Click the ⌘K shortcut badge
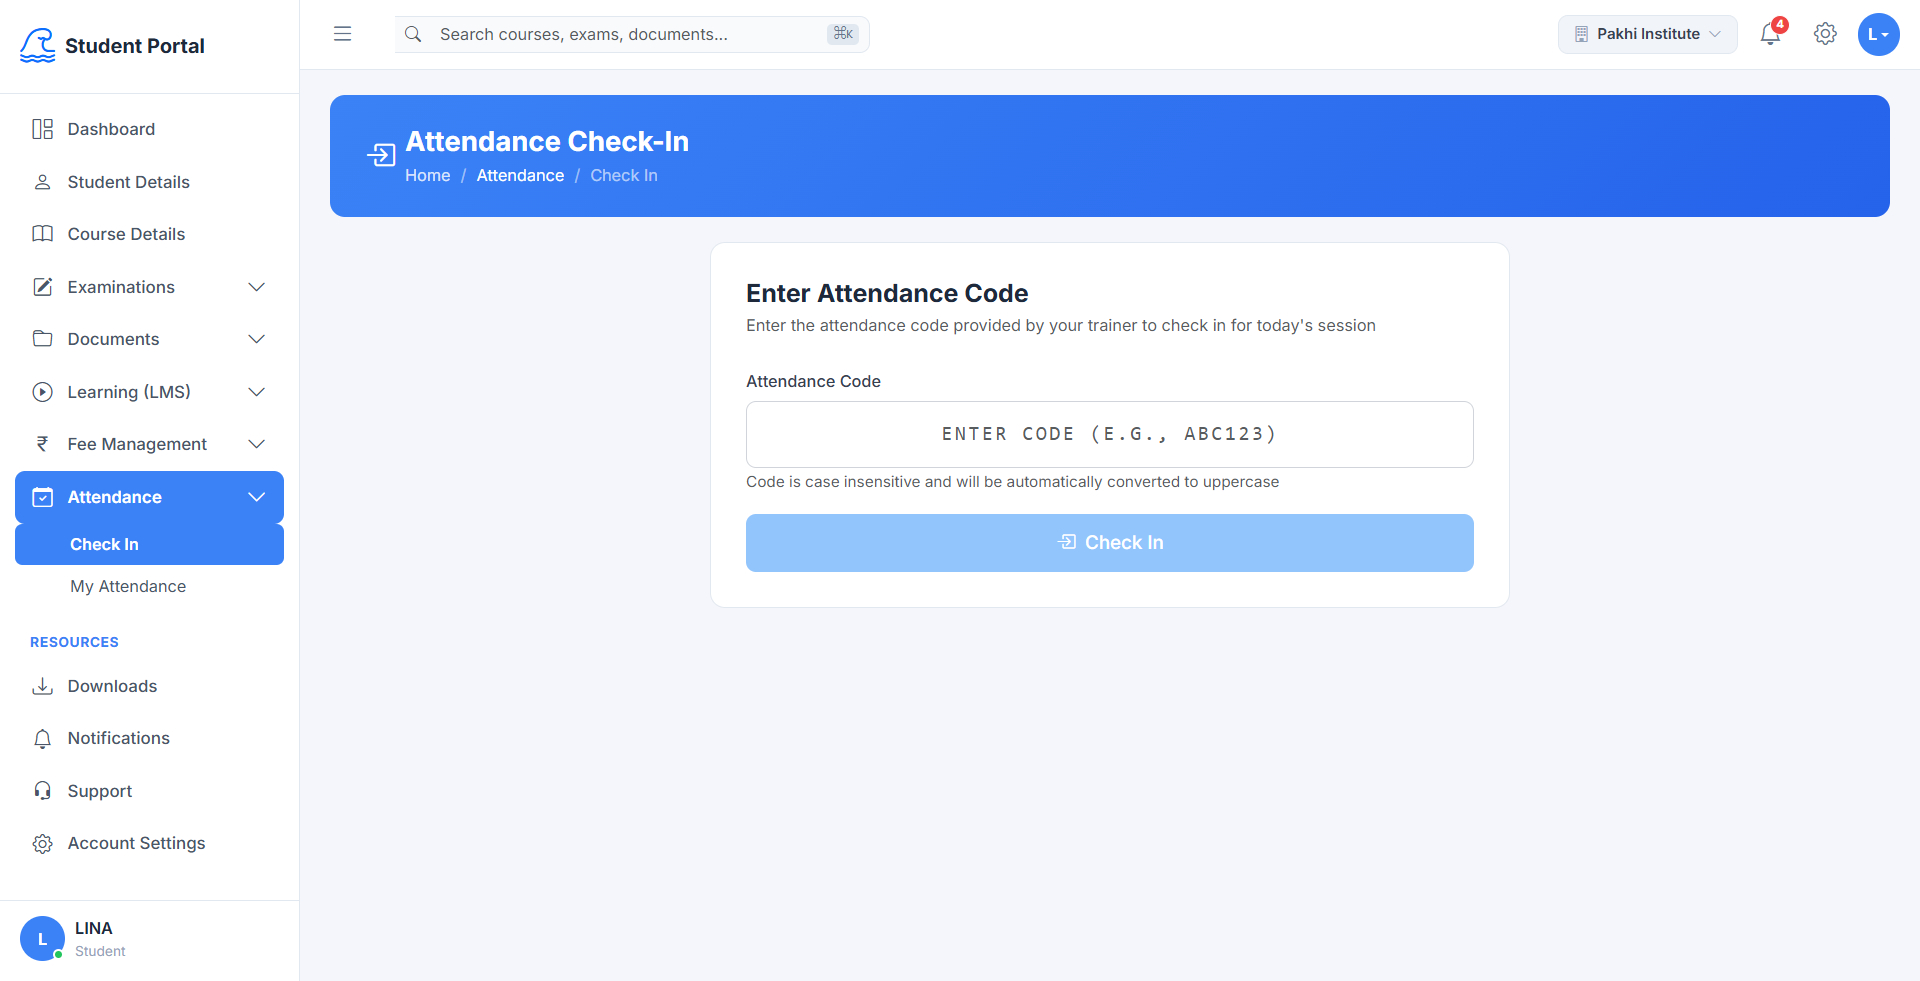Screen dimensions: 1920x981 coord(843,34)
